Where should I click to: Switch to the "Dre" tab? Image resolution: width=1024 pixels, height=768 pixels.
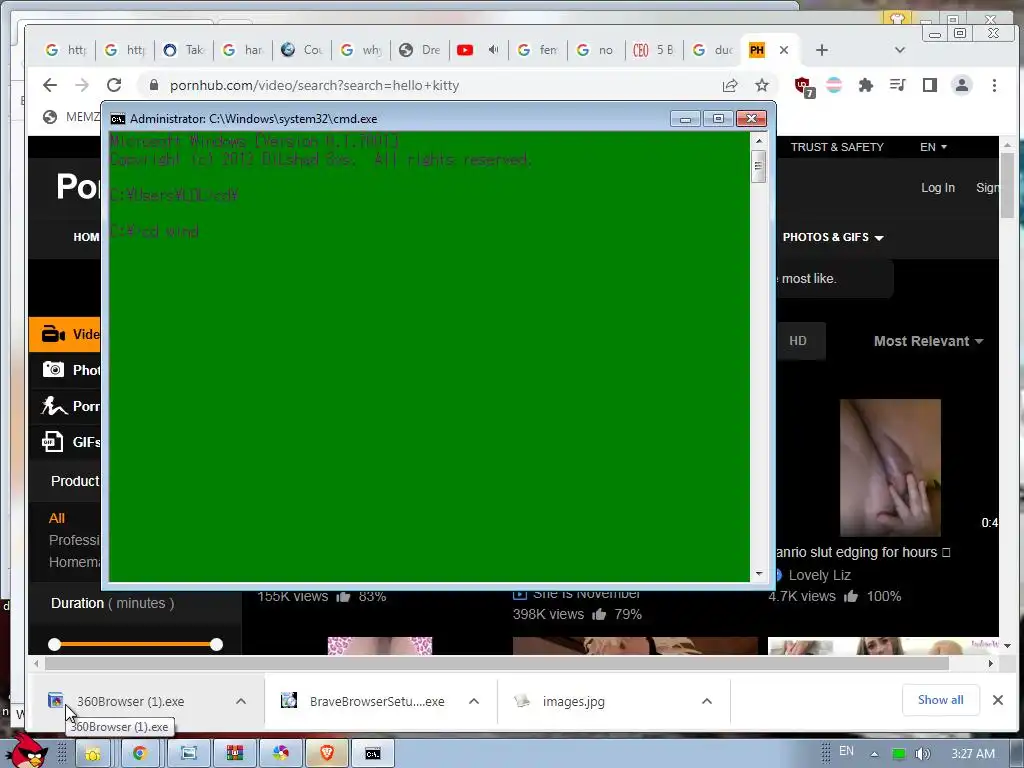click(x=420, y=50)
